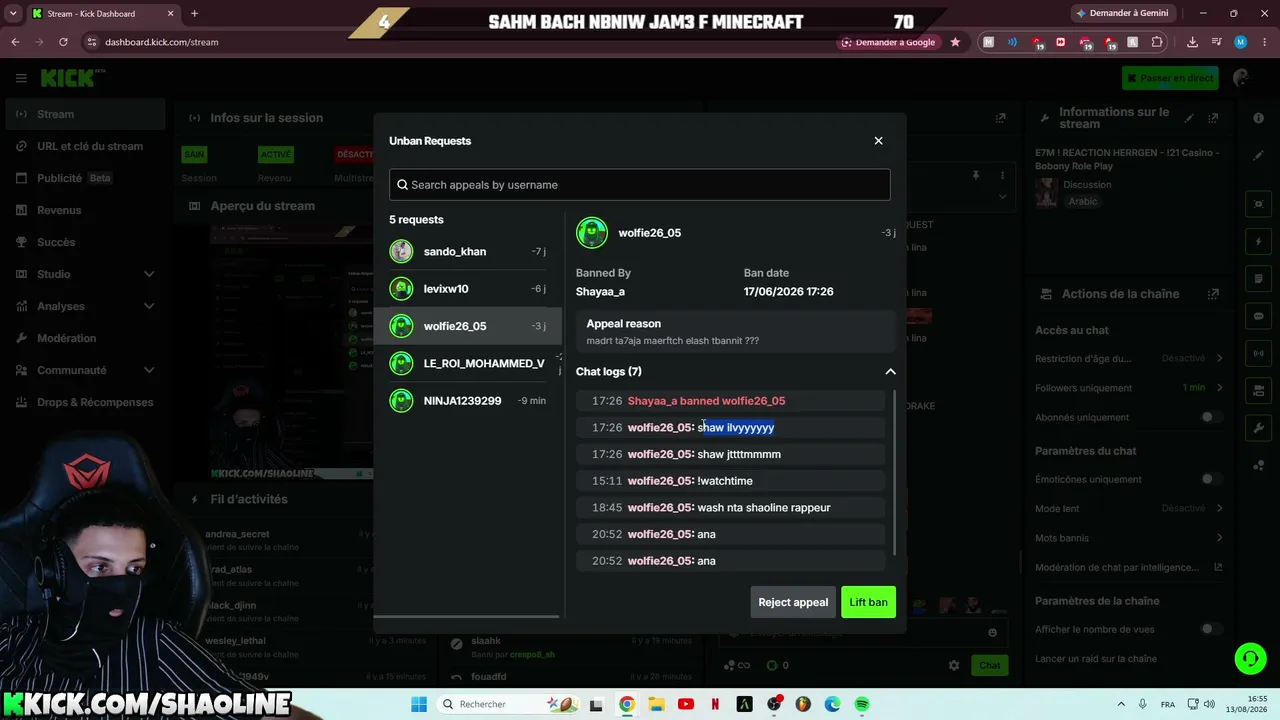Bookmark this page with the star icon
Screen dimensions: 1280x720
[x=955, y=42]
